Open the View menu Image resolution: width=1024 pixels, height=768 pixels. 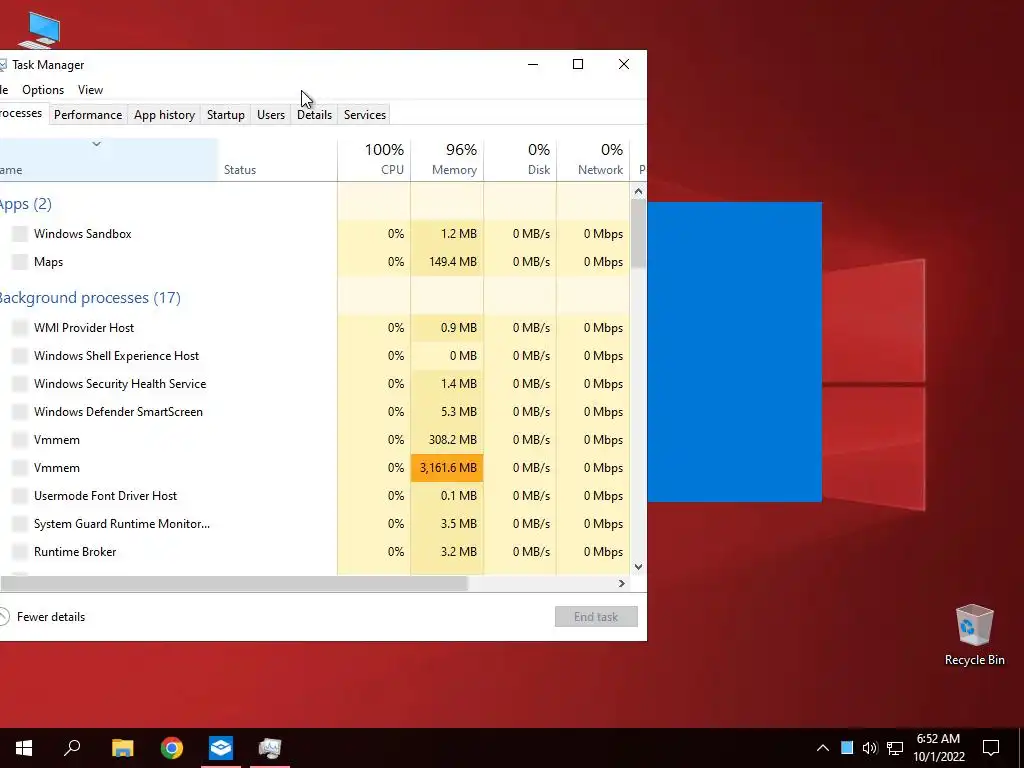tap(90, 90)
